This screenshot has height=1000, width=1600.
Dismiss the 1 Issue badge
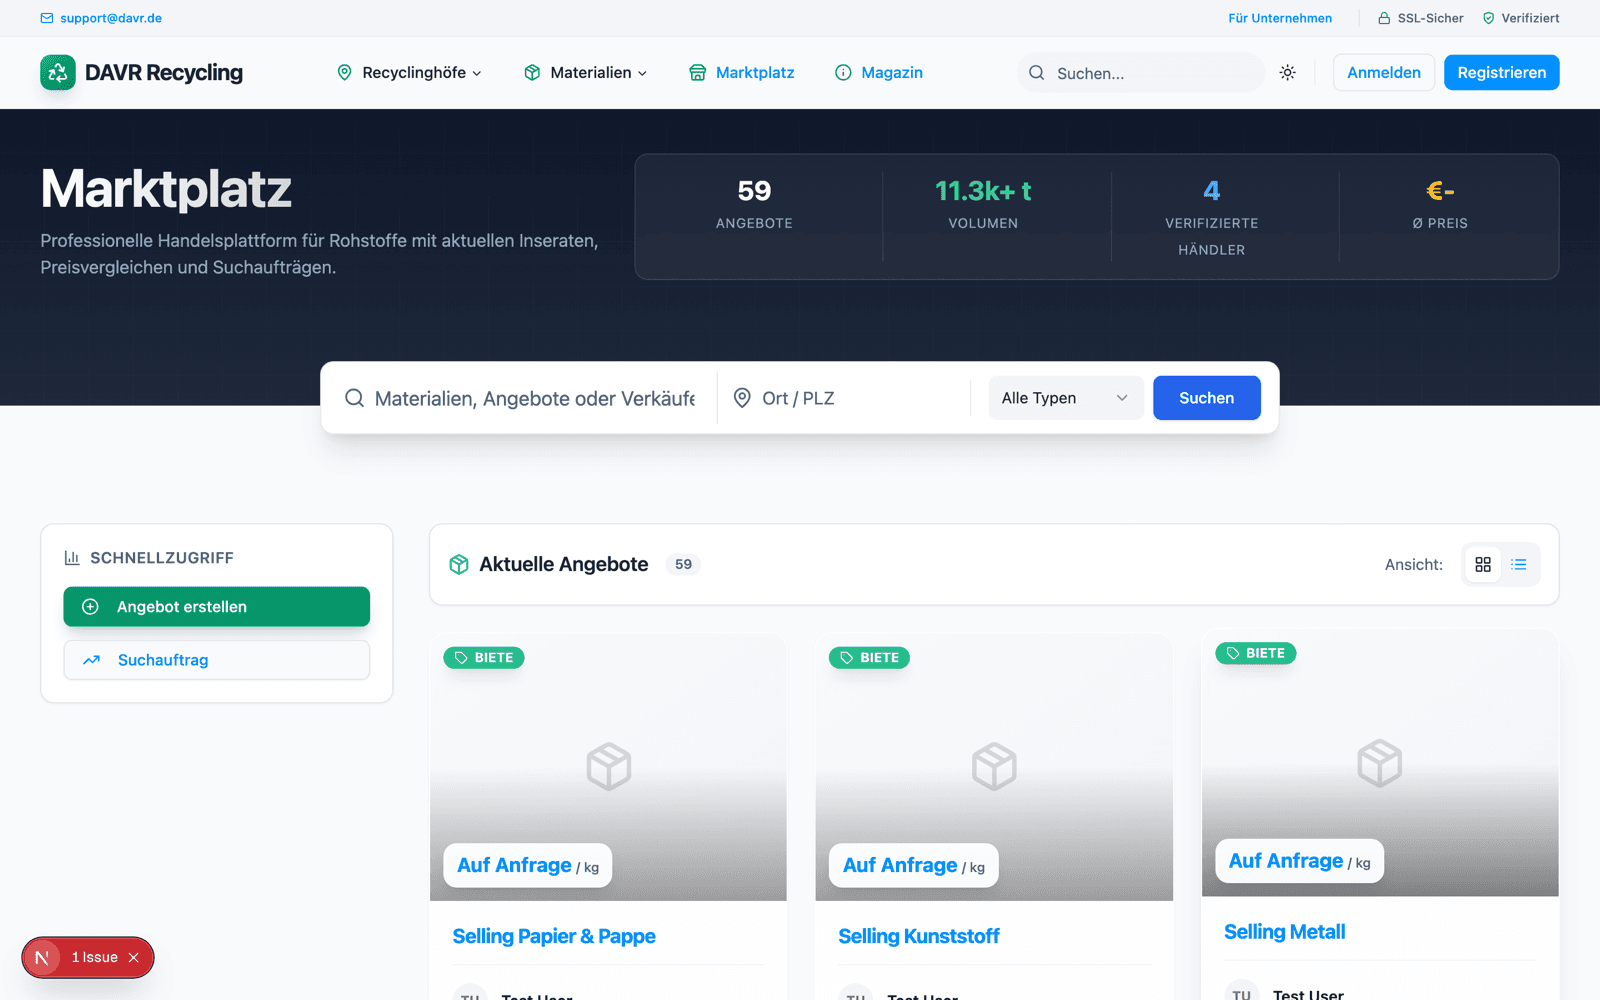[x=134, y=958]
